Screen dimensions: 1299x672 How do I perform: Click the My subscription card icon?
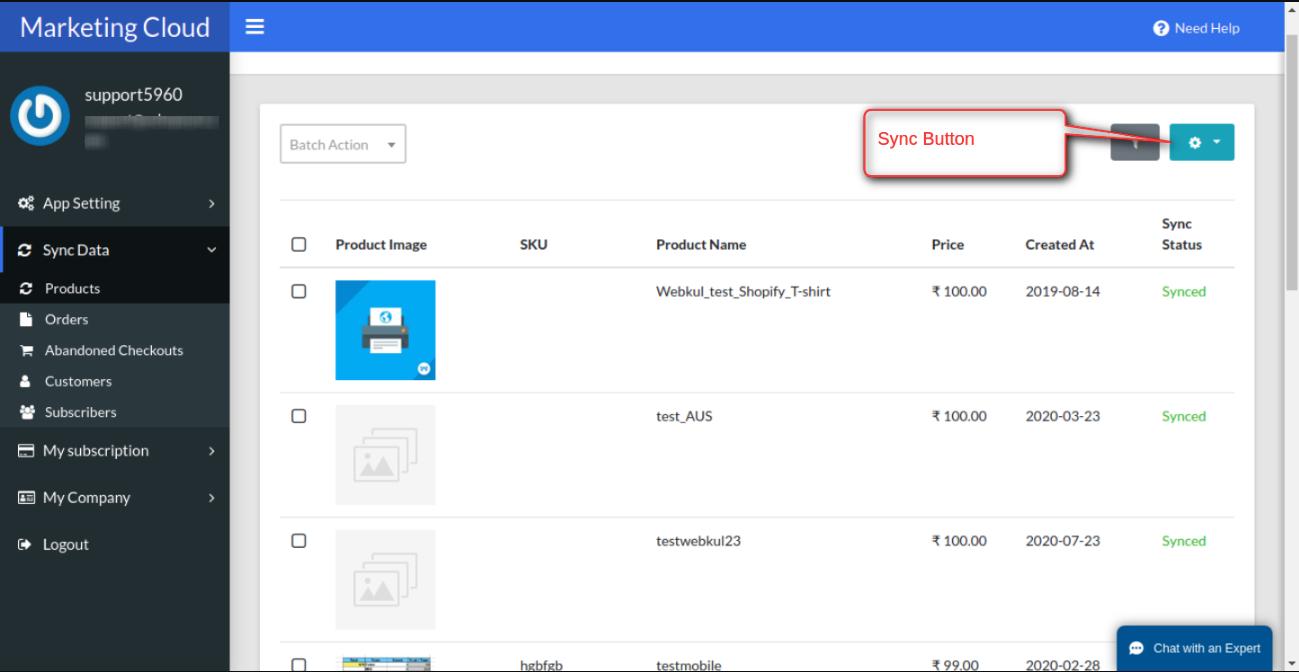pyautogui.click(x=27, y=451)
